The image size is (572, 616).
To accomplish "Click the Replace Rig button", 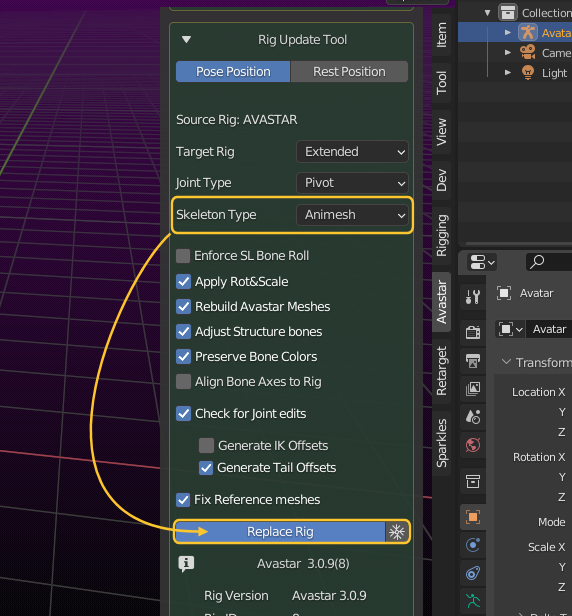I will (280, 532).
